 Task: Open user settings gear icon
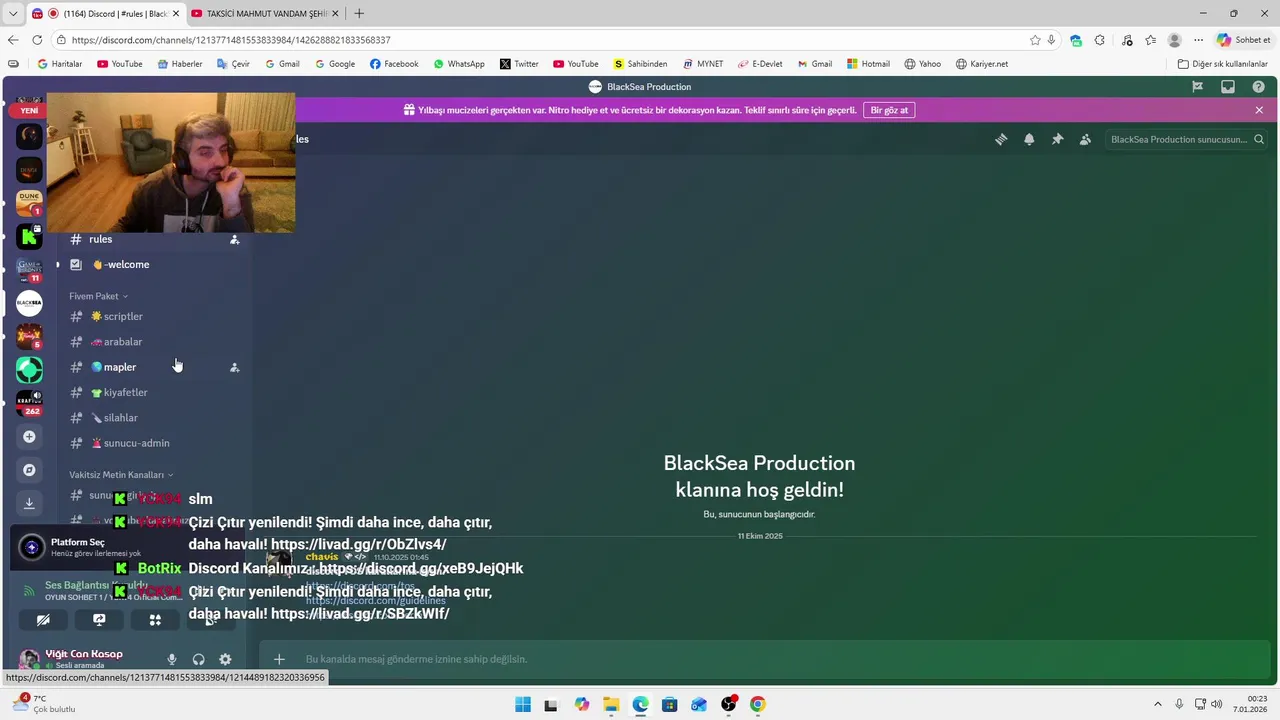tap(225, 659)
